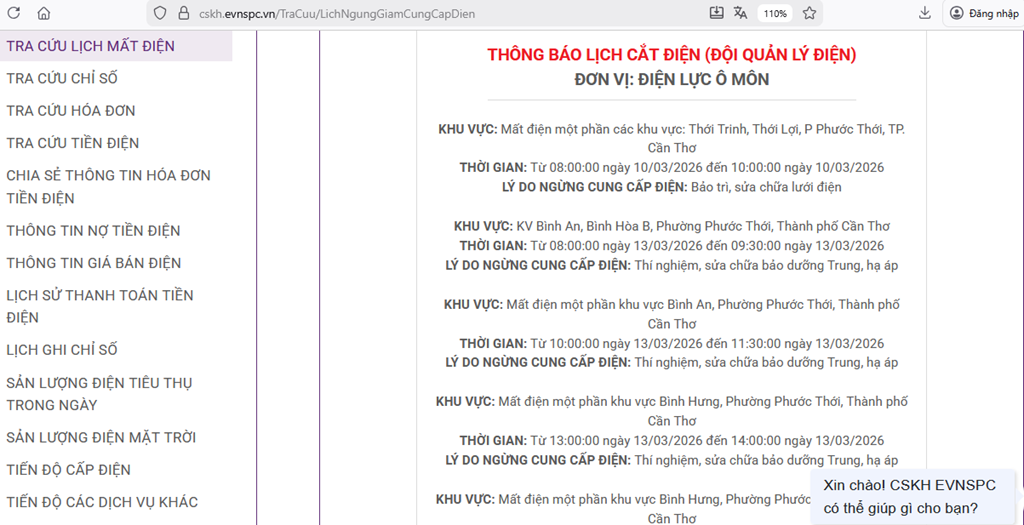Viewport: 1024px width, 525px height.
Task: Select SẢN LƯỢNG ĐIỆN MẶT TRỜI
Action: coord(101,437)
